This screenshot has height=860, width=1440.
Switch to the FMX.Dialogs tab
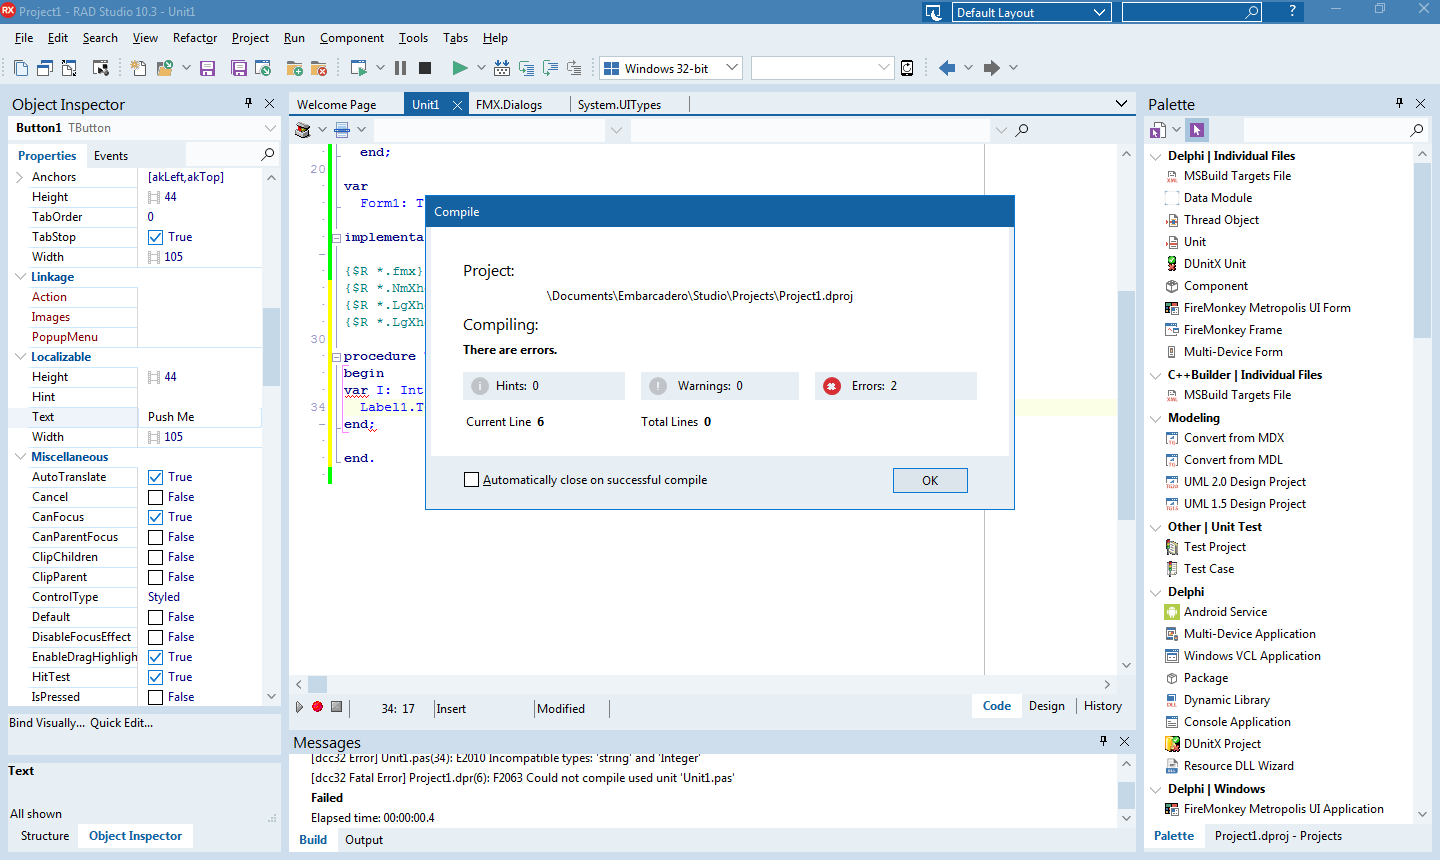(508, 105)
